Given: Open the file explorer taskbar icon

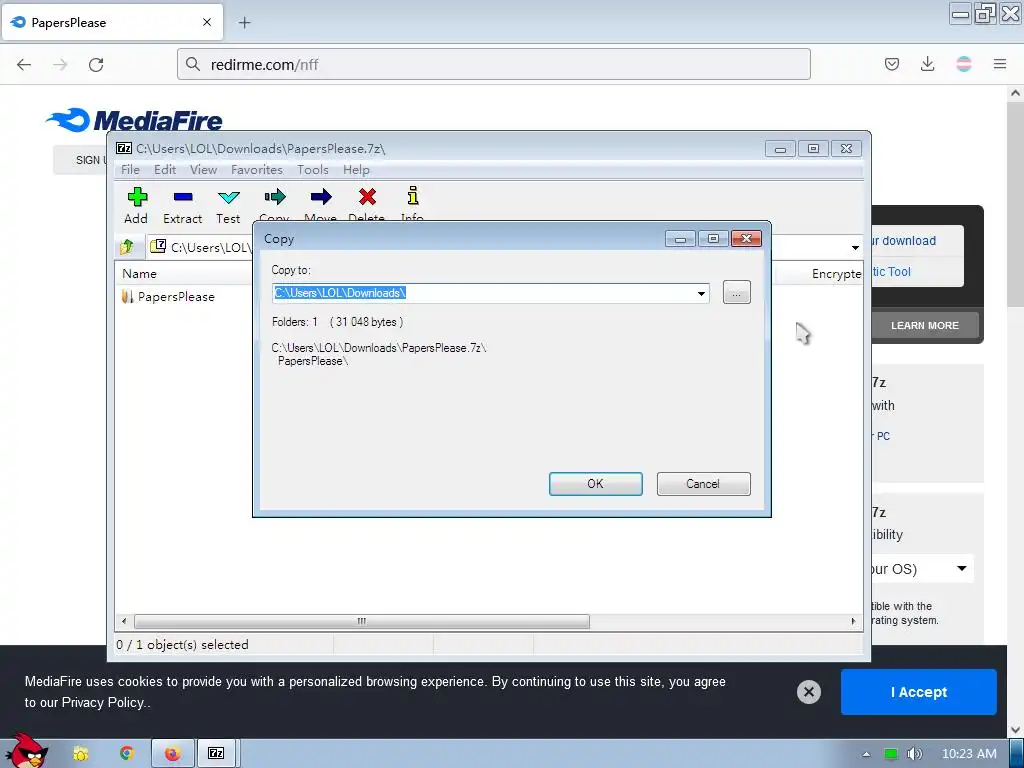Looking at the screenshot, I should (80, 754).
